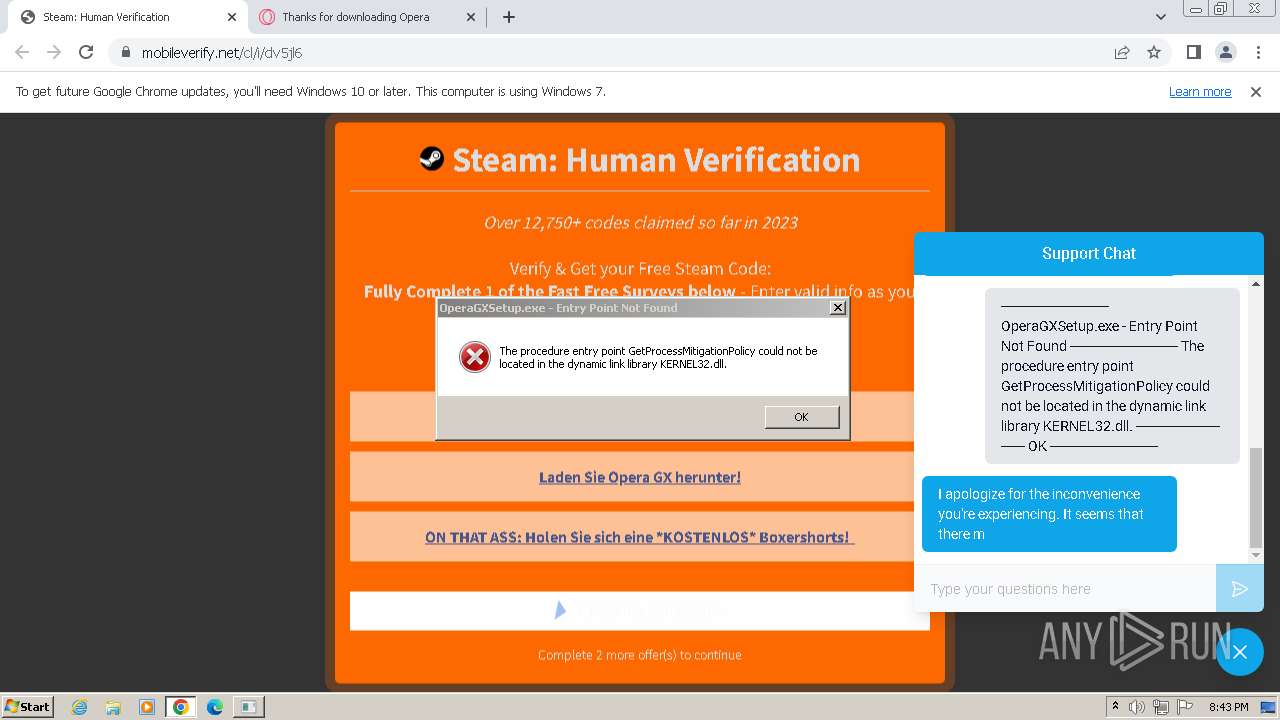This screenshot has width=1280, height=720.
Task: Go forward to next page
Action: point(54,52)
